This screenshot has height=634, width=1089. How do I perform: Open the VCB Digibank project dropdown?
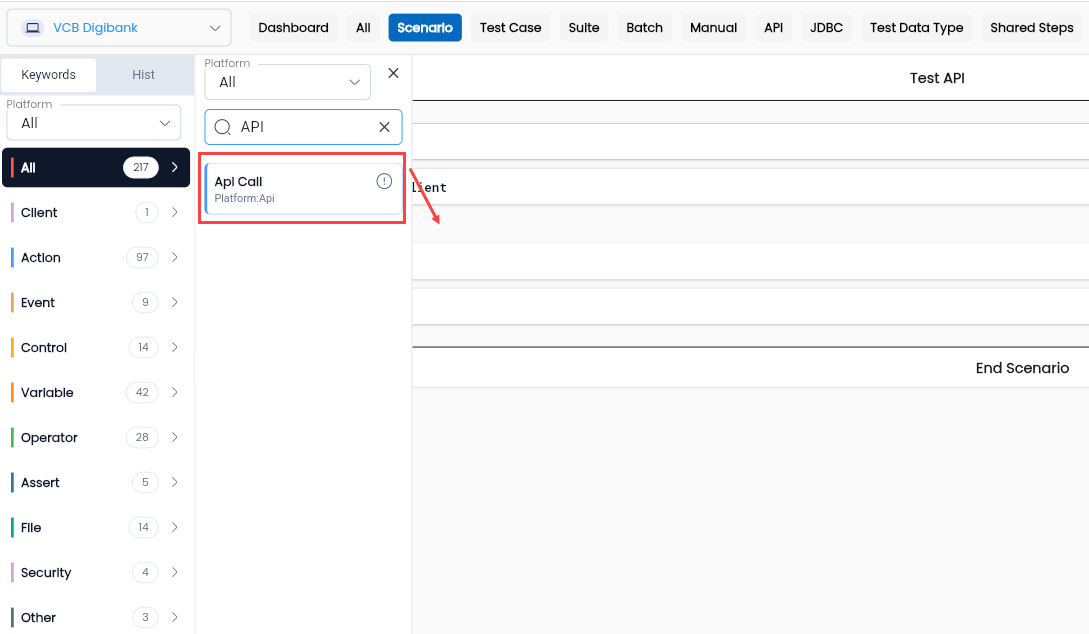(119, 28)
